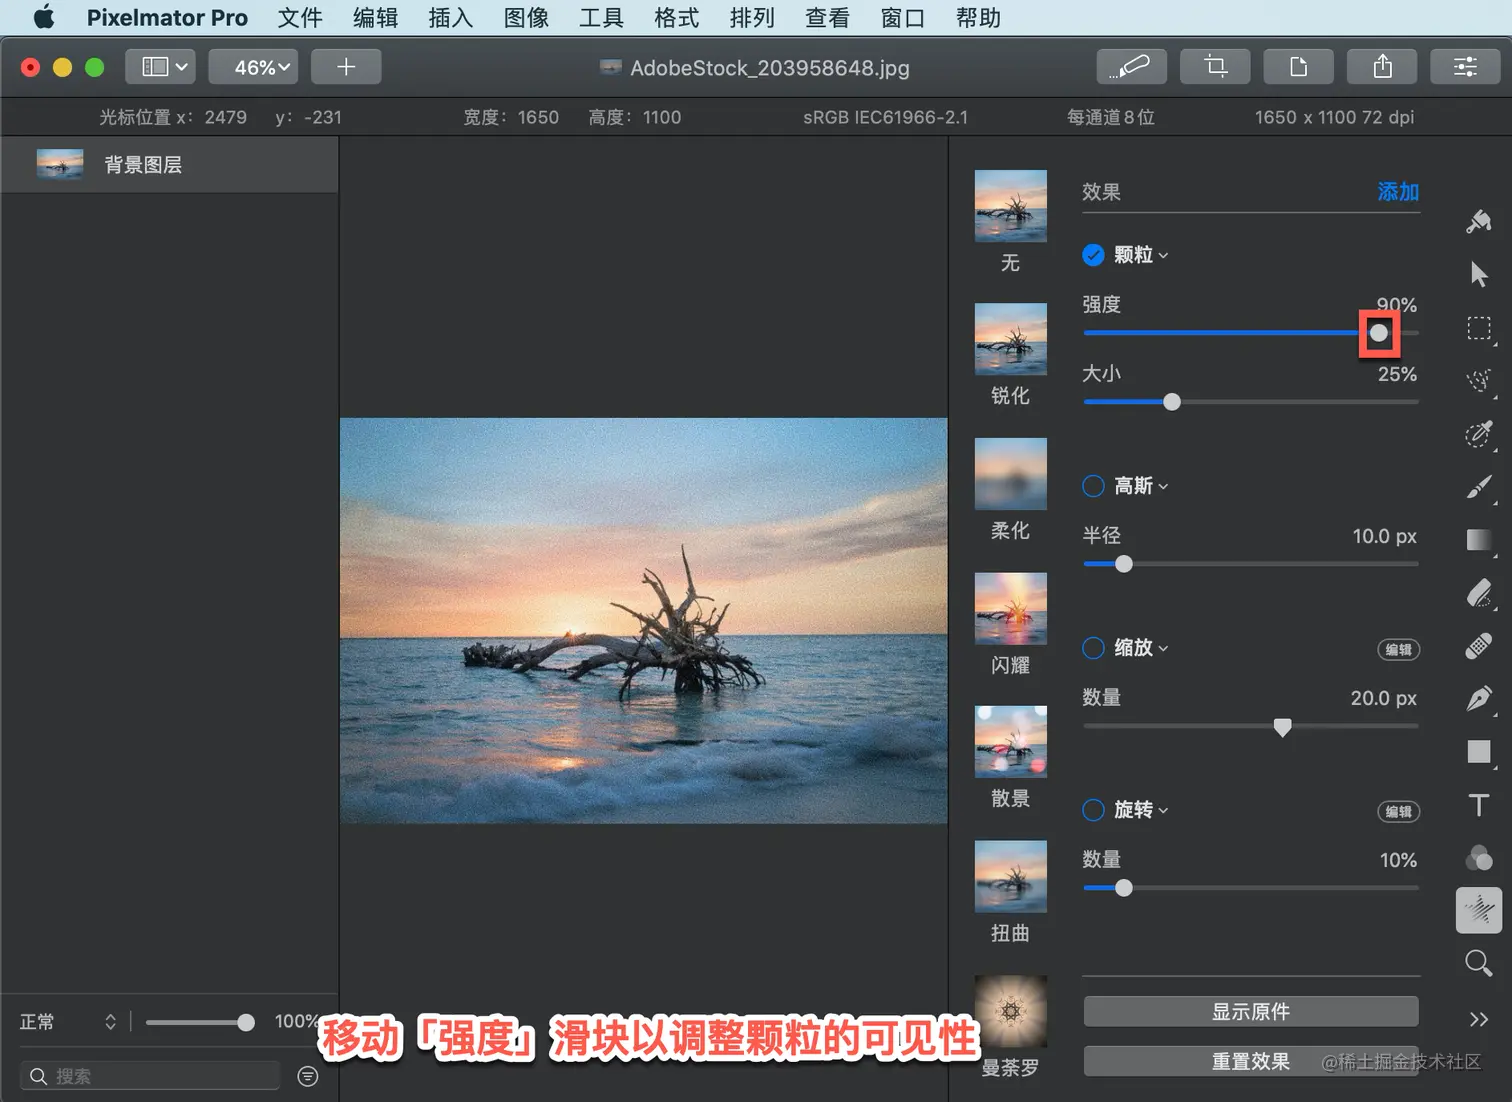
Task: Click the layer filter icon beside search
Action: 308,1076
